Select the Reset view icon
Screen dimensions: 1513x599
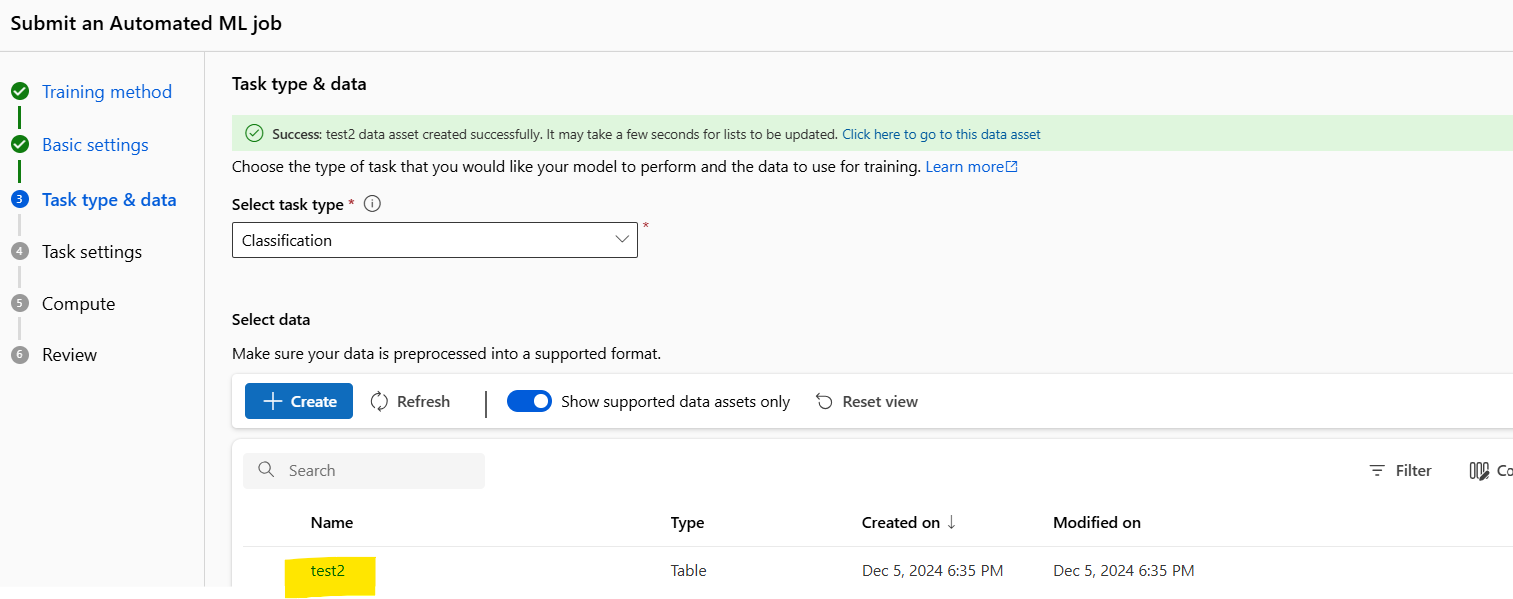pyautogui.click(x=824, y=401)
